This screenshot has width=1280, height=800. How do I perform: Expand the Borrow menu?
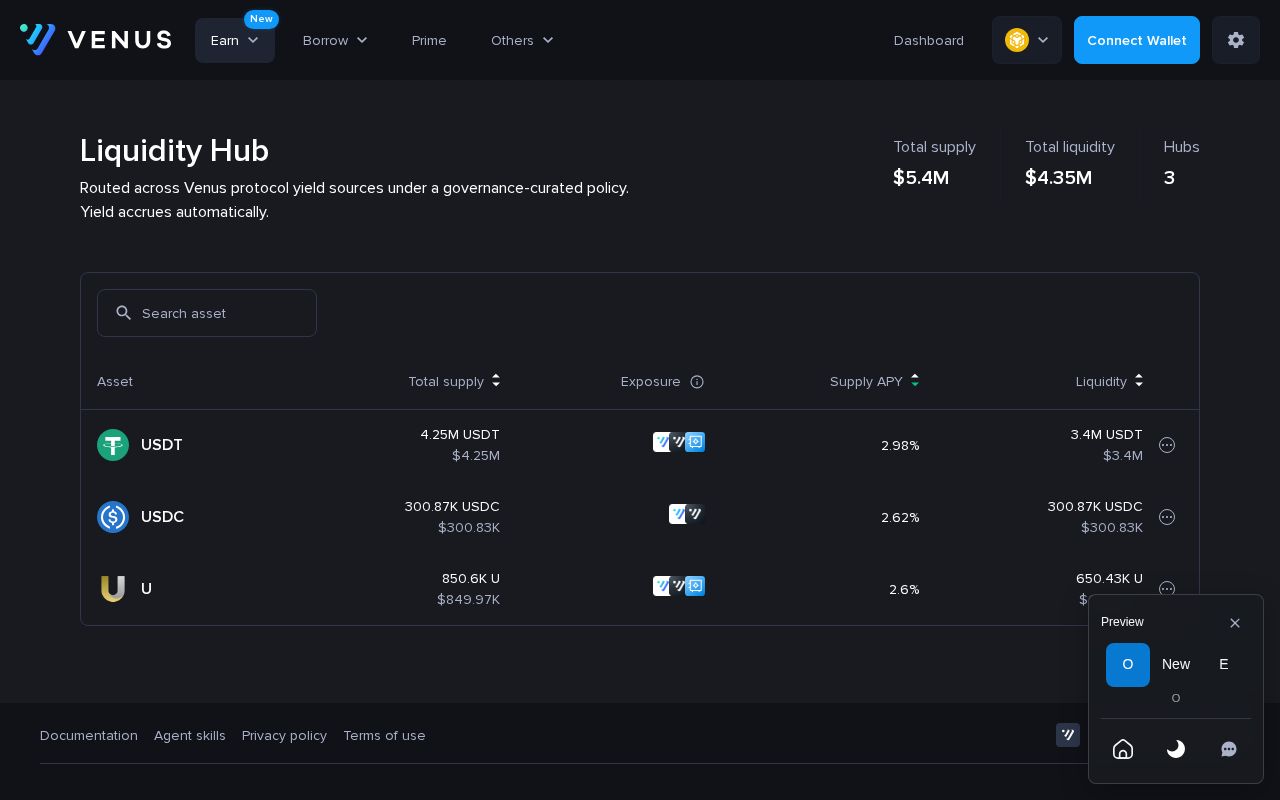335,40
